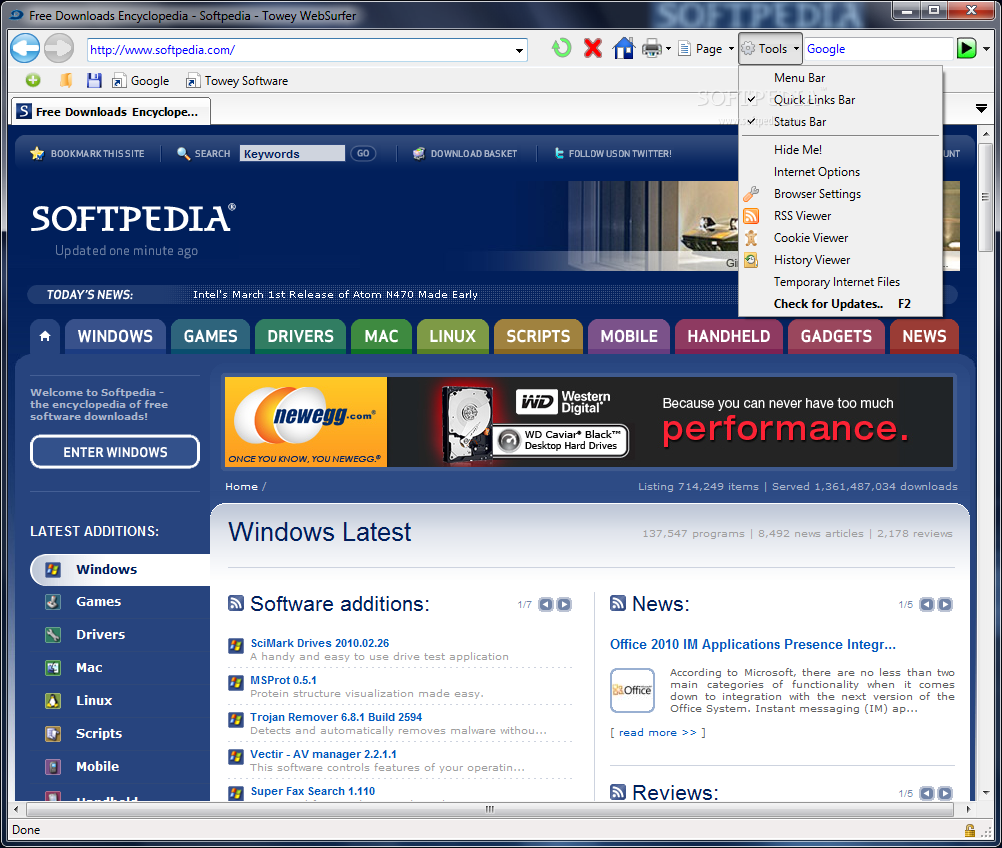Open favorites folder icon in links bar
Image resolution: width=1002 pixels, height=848 pixels.
click(66, 81)
